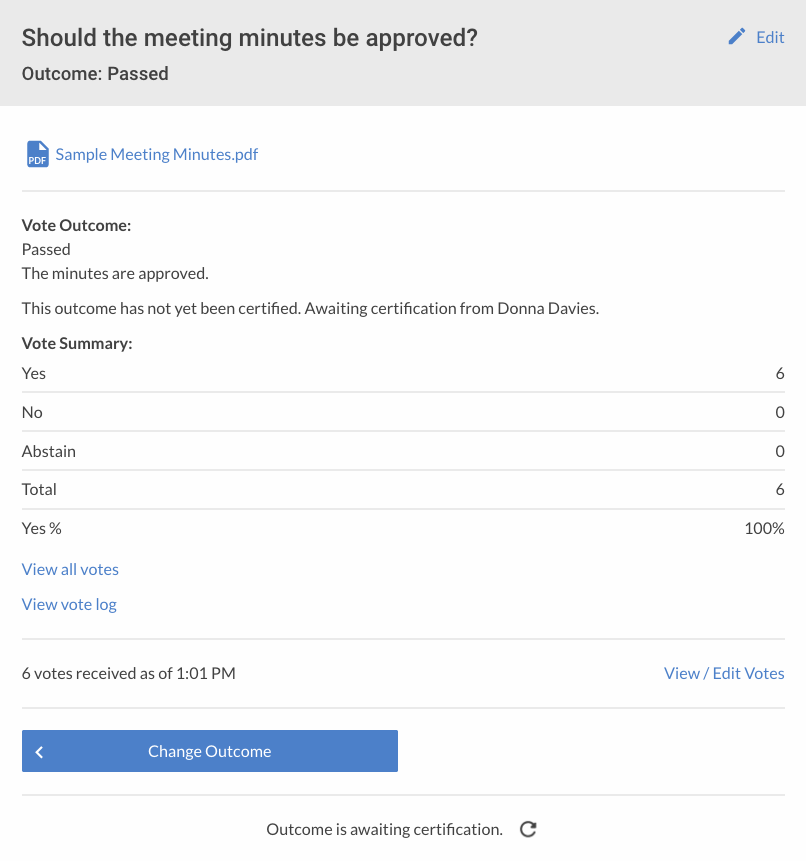Viewport: 806px width, 861px height.
Task: Click the back arrow icon inside the blue button
Action: click(x=39, y=751)
